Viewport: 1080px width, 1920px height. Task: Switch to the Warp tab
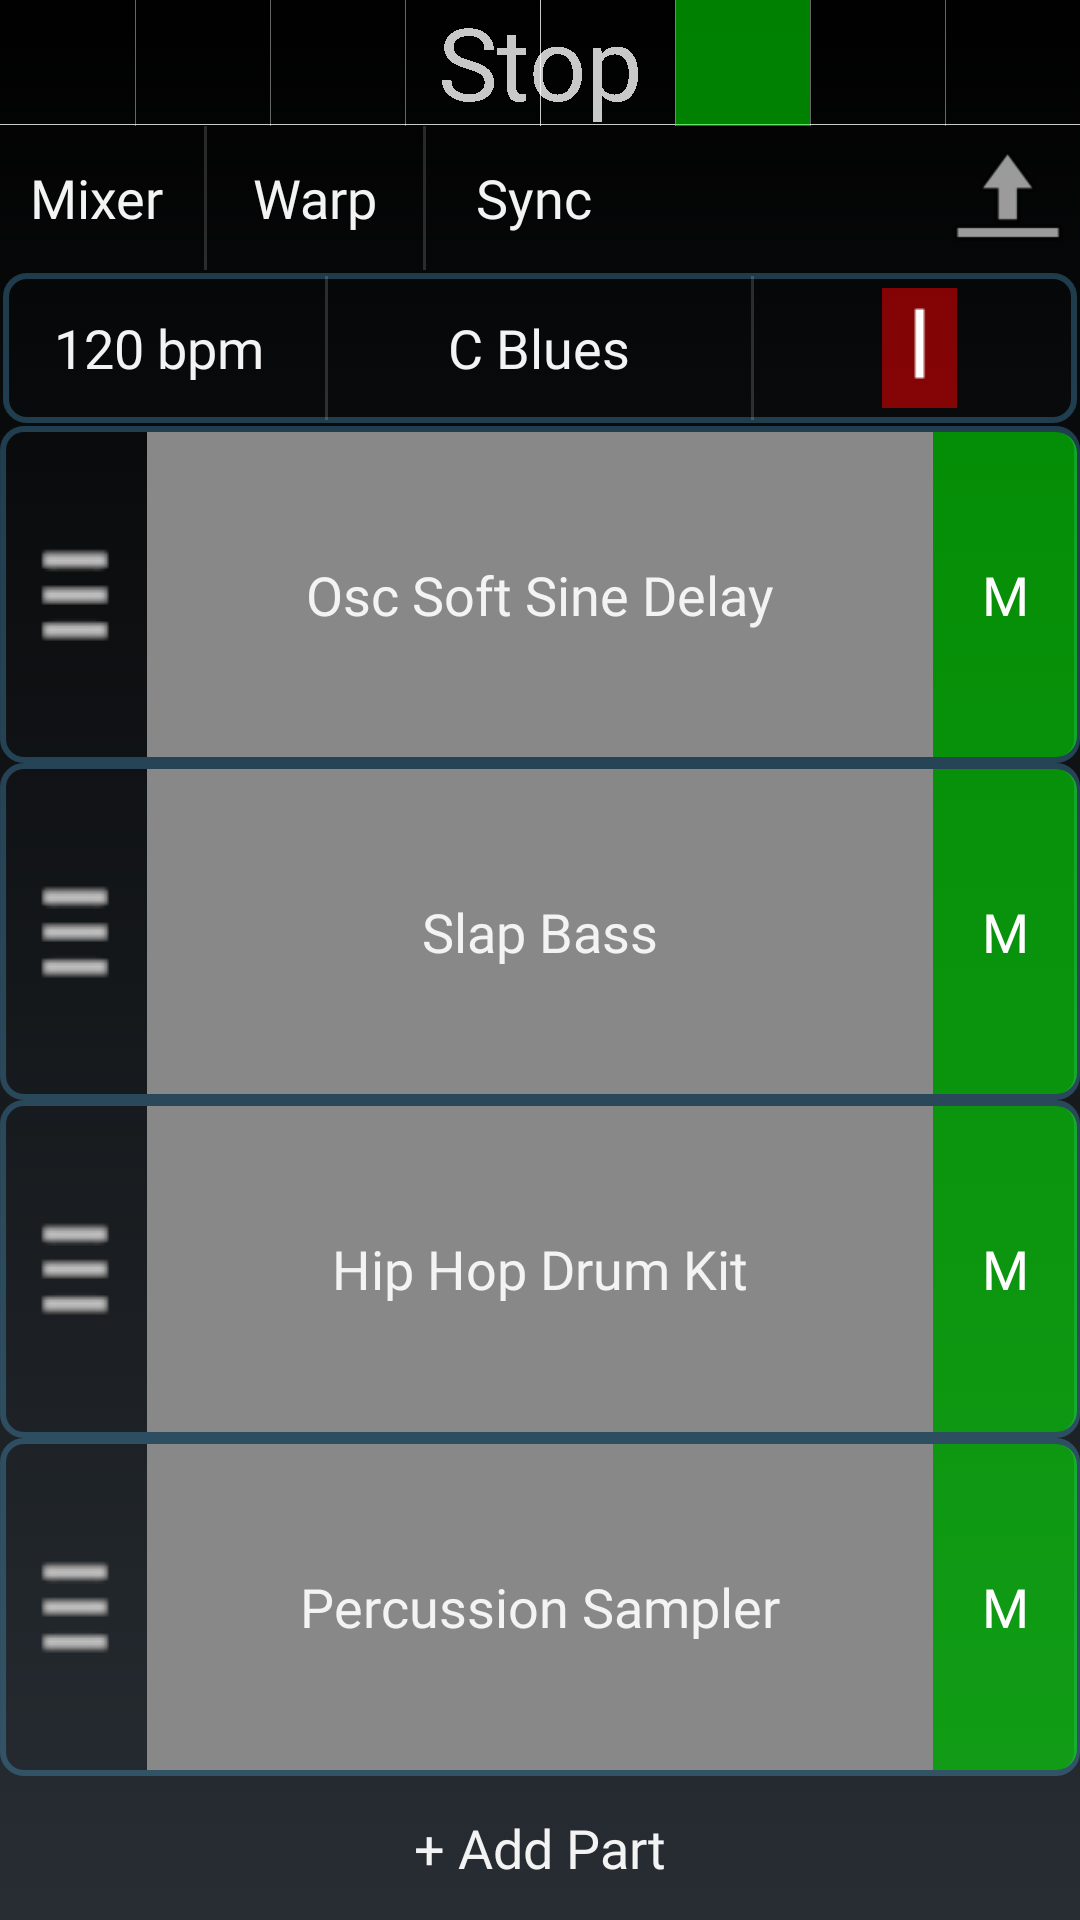315,200
